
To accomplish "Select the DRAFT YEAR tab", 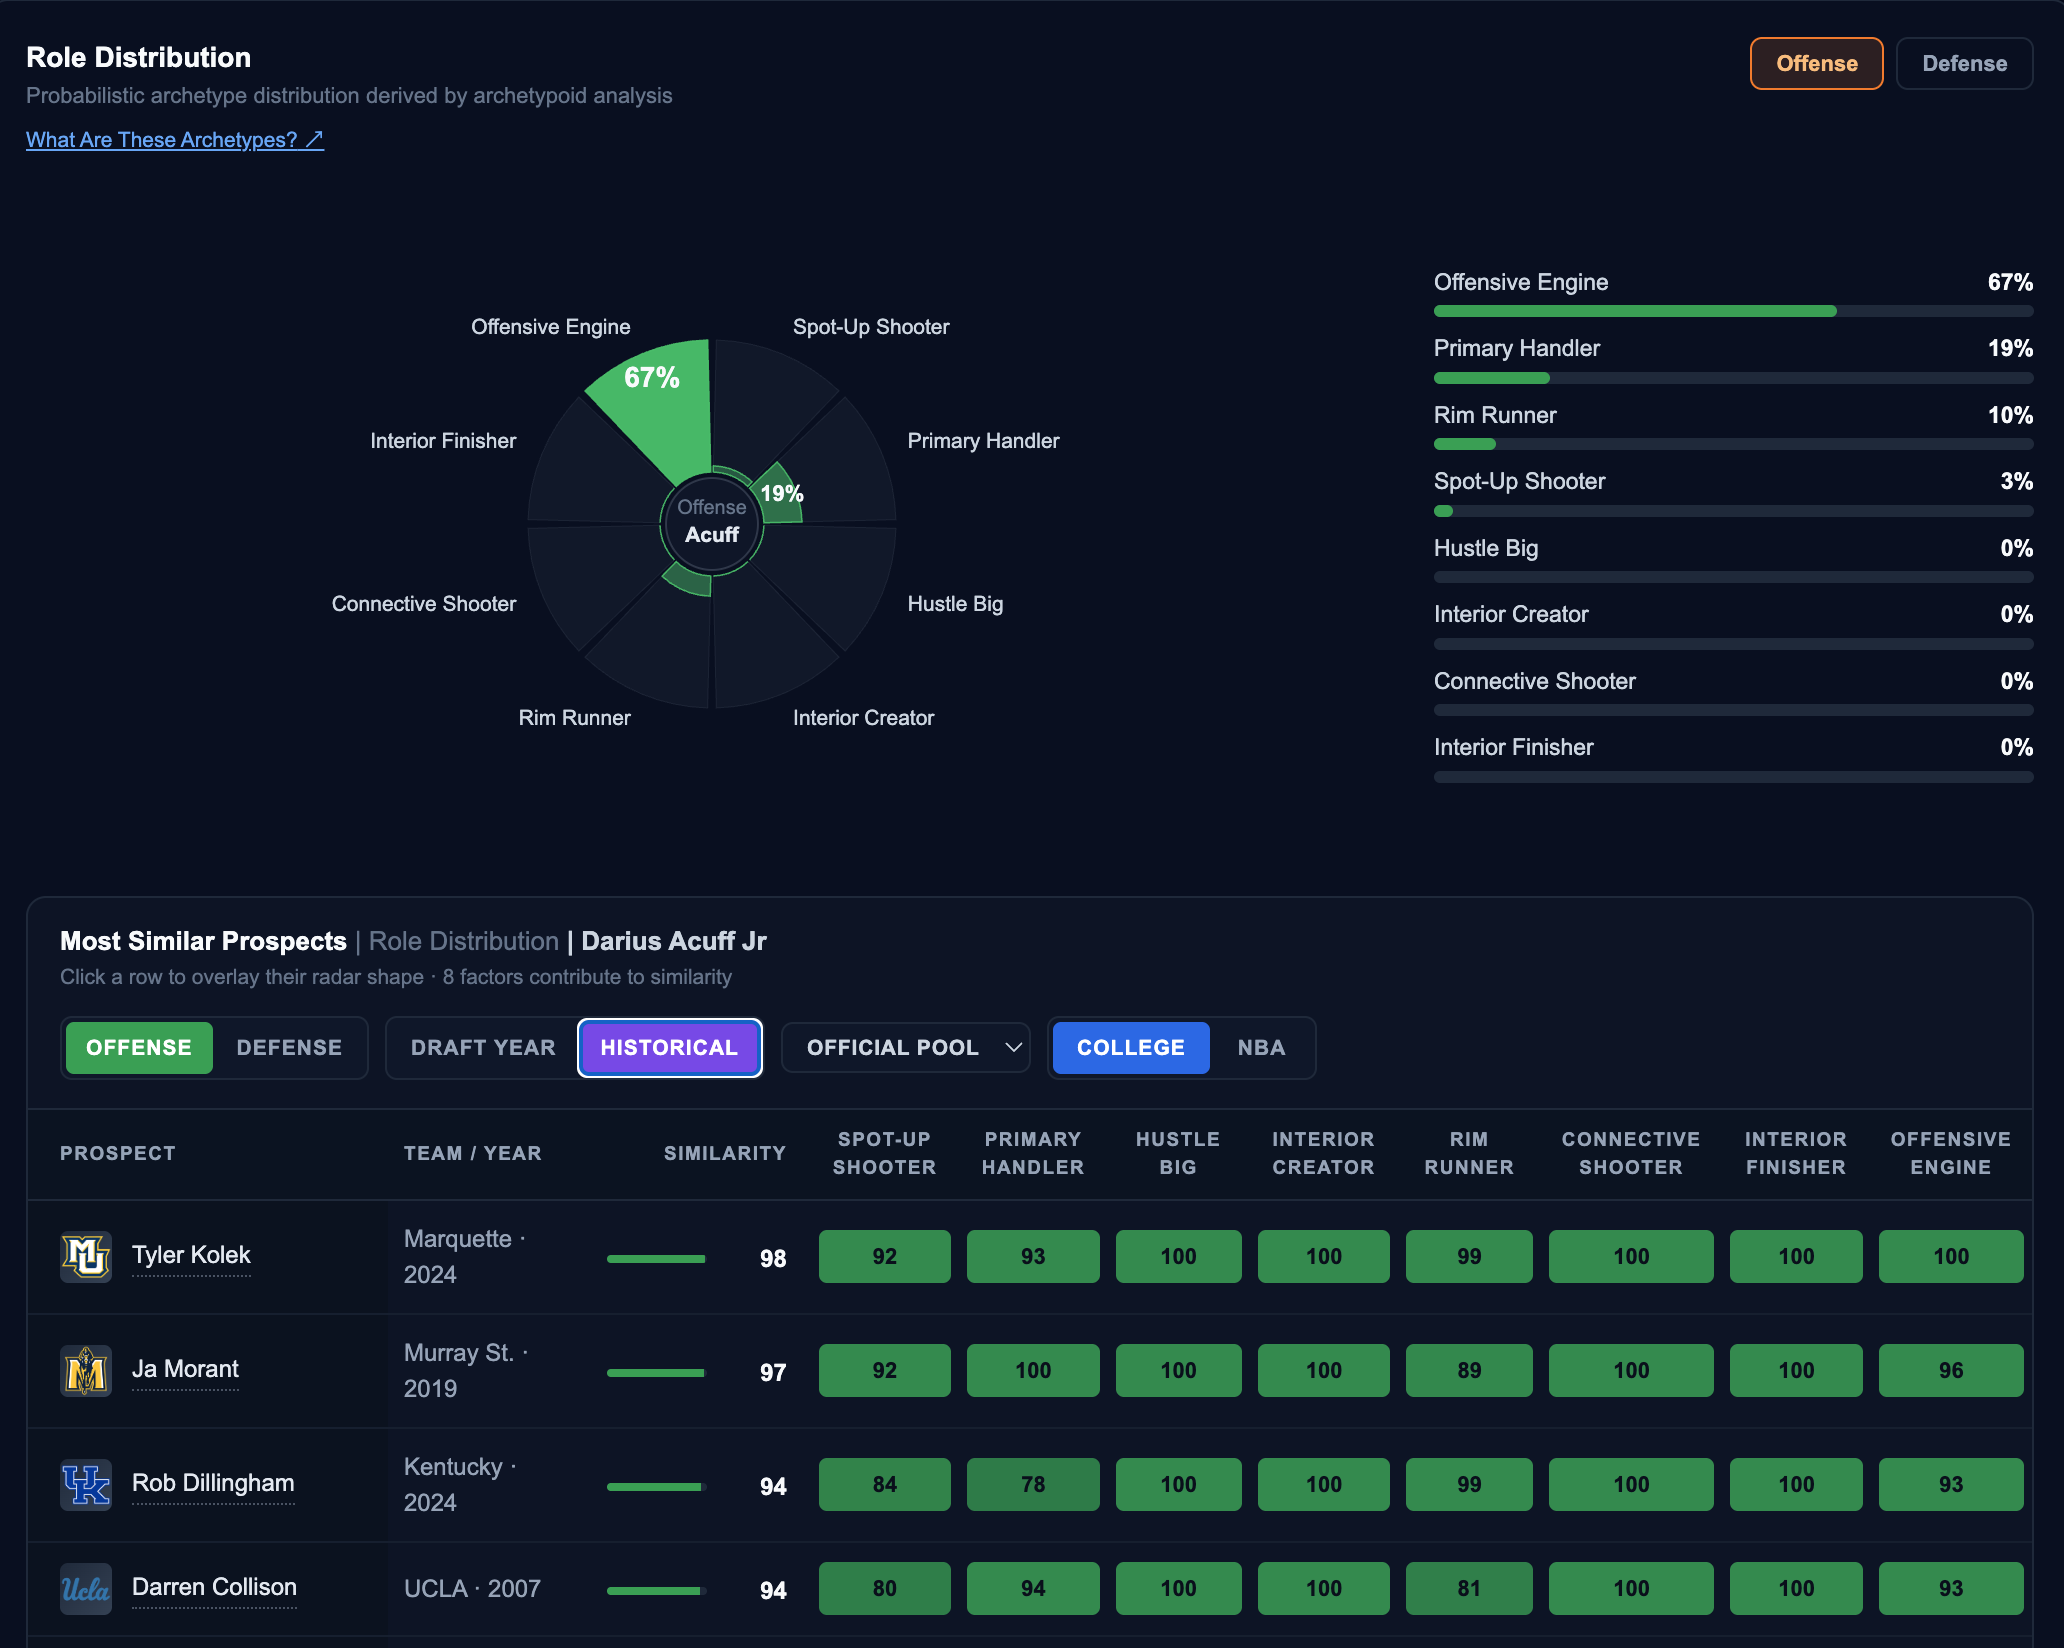I will (483, 1048).
